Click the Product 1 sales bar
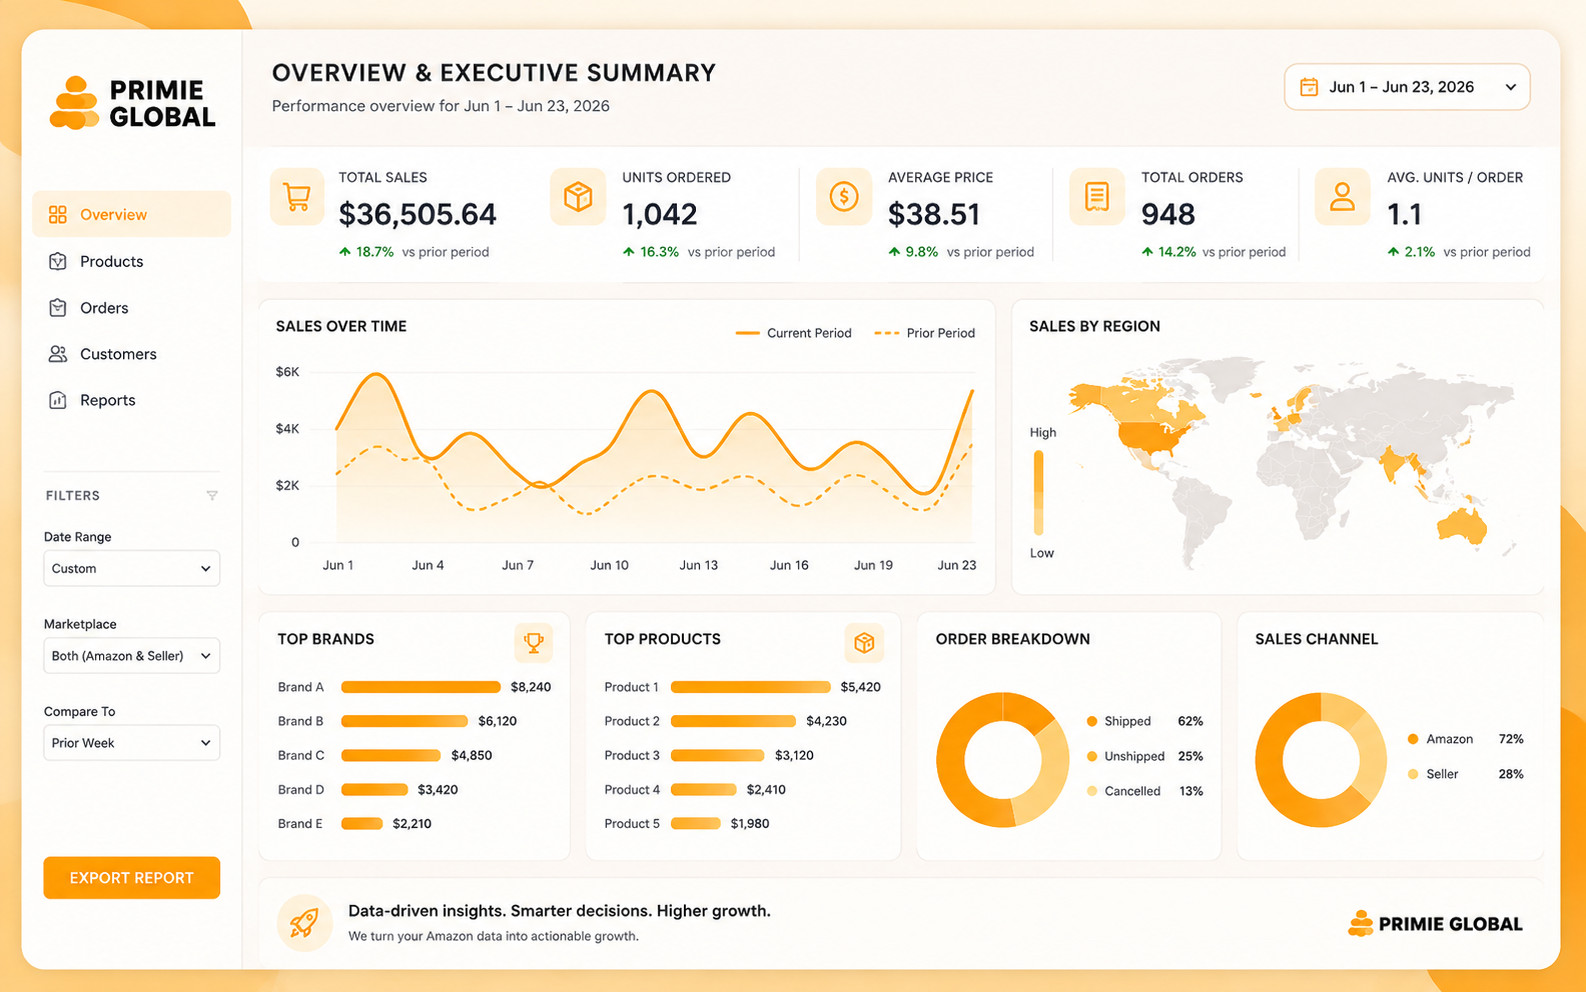Screen dimensions: 1586x992 coord(751,687)
